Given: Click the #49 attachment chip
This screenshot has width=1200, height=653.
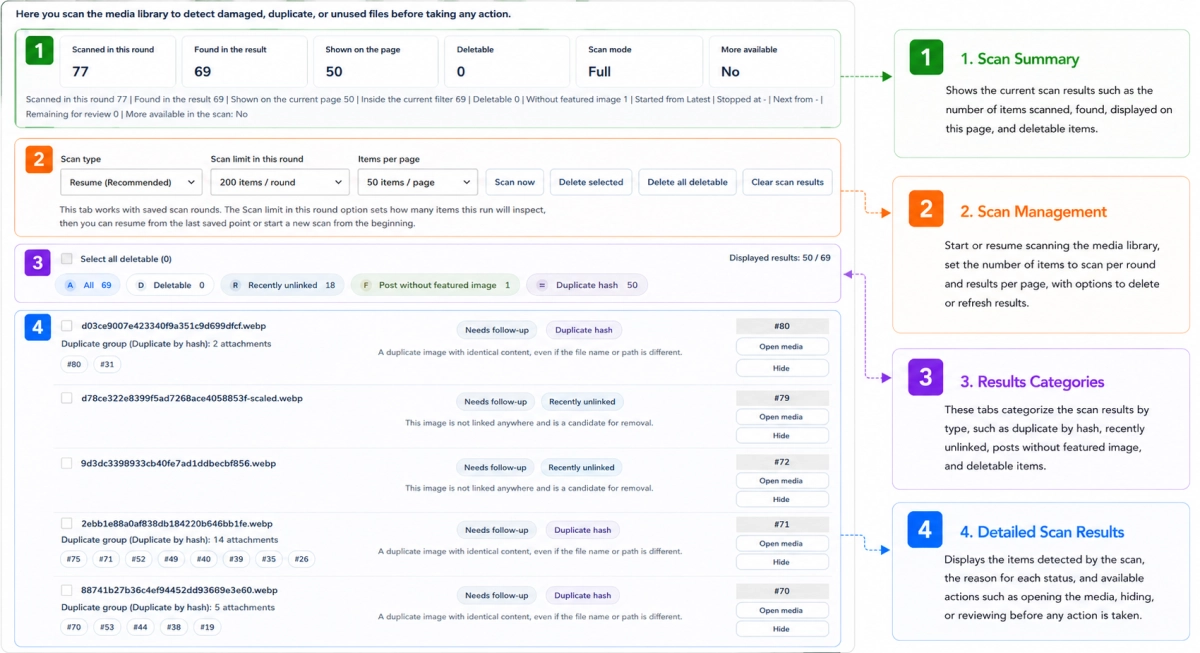Looking at the screenshot, I should point(171,559).
